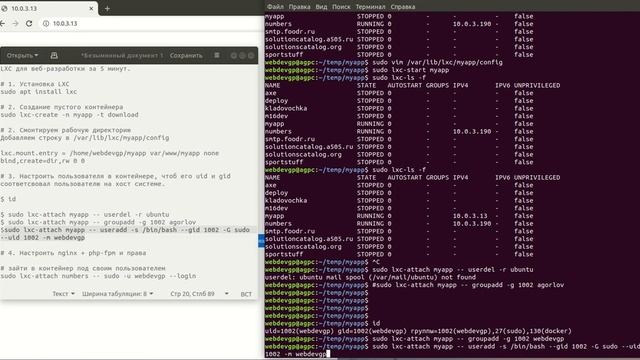
Task: Click the '$ id' line in the editor
Action: pyautogui.click(x=8, y=199)
